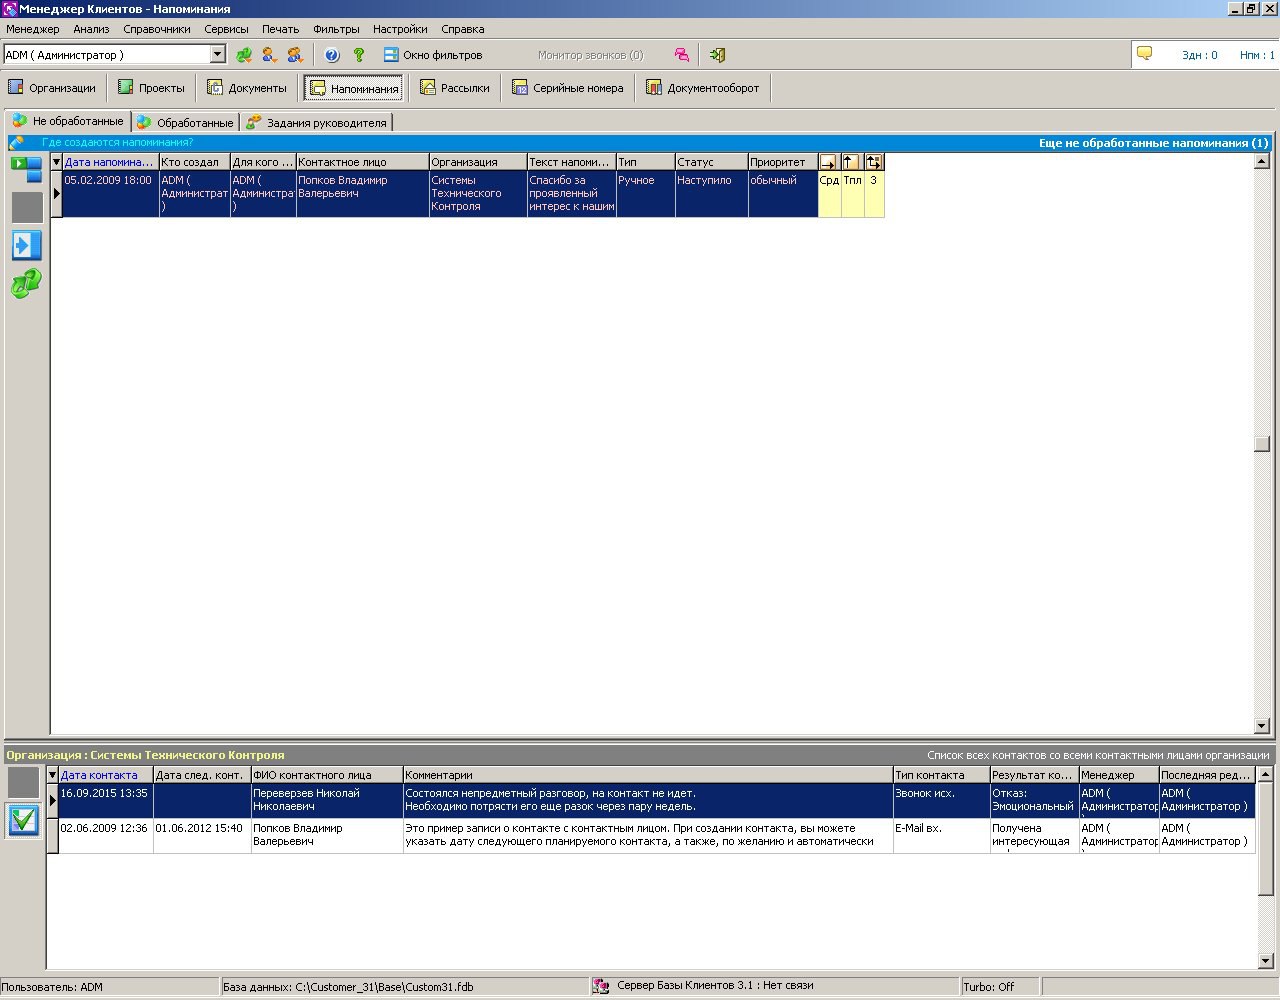Click the Приоритет column header
Viewport: 1280px width, 1000px height.
[783, 162]
